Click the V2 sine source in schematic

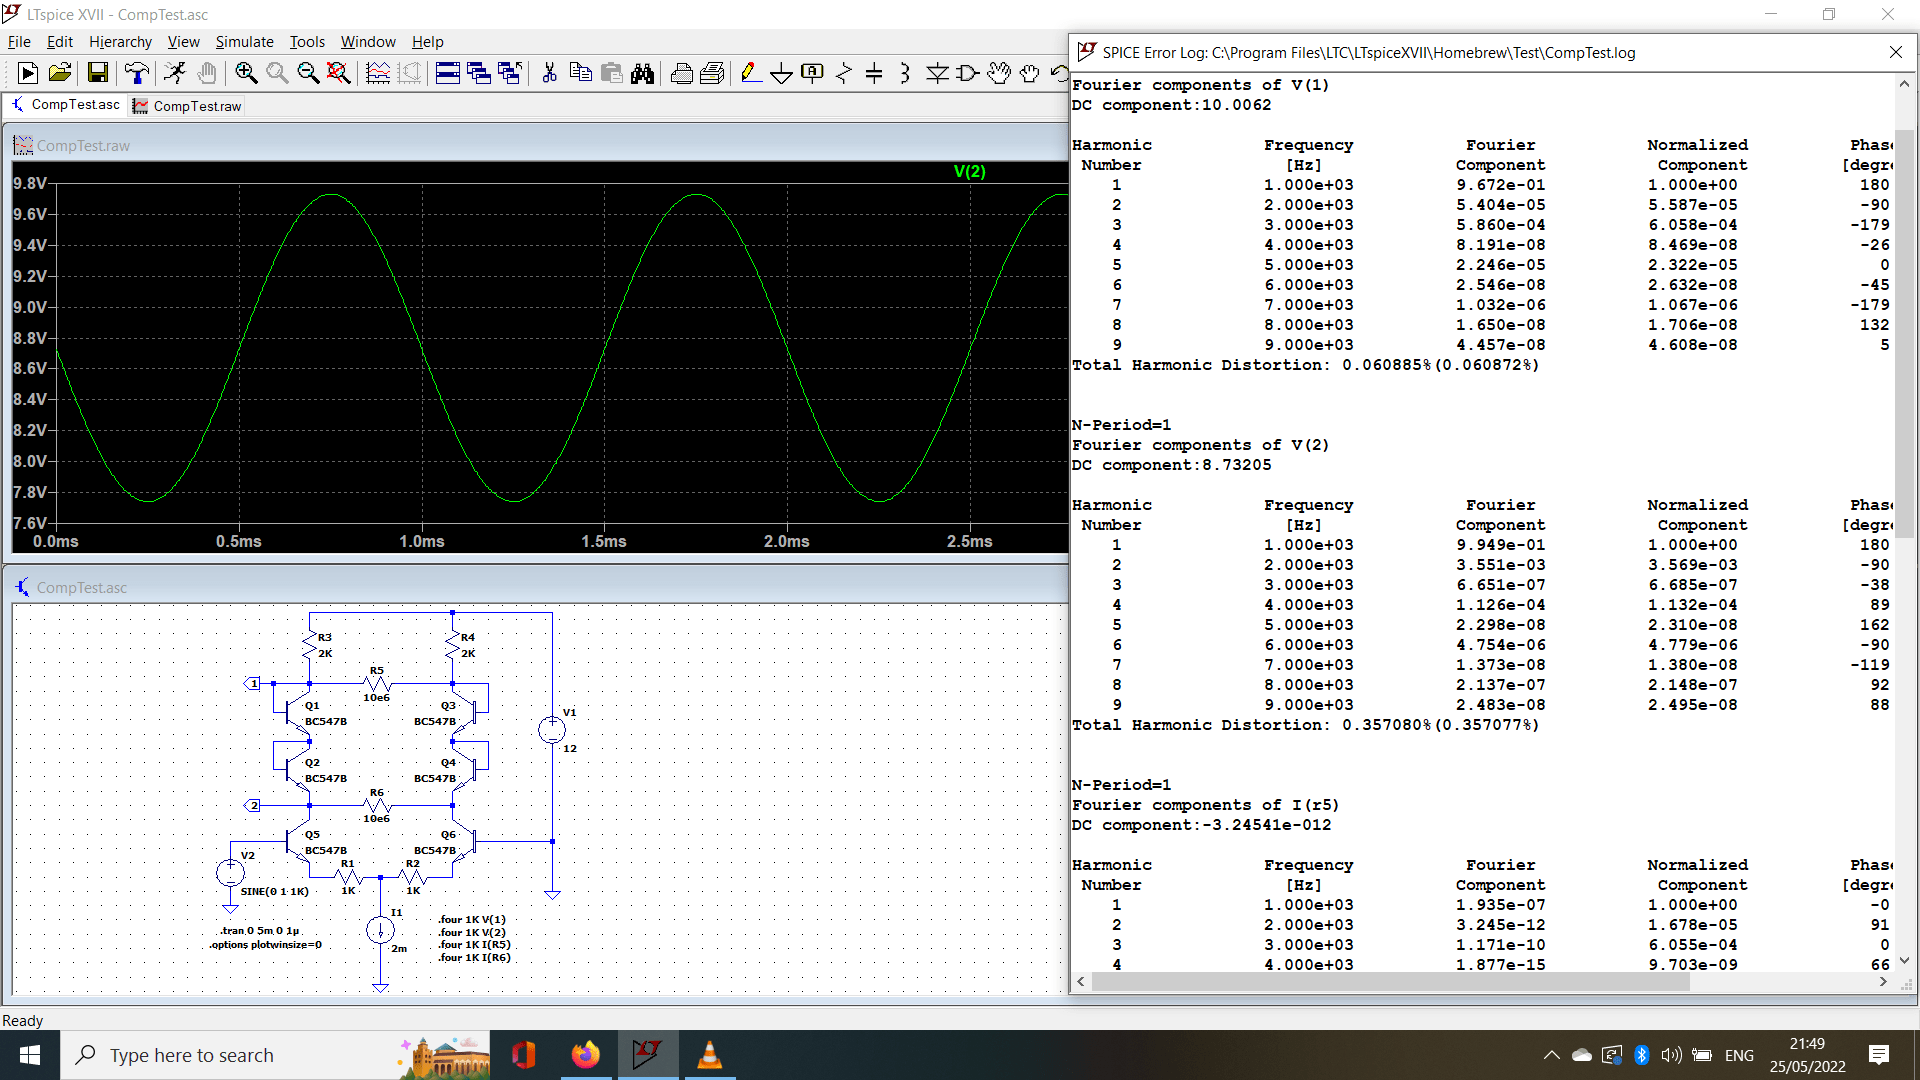click(x=230, y=873)
